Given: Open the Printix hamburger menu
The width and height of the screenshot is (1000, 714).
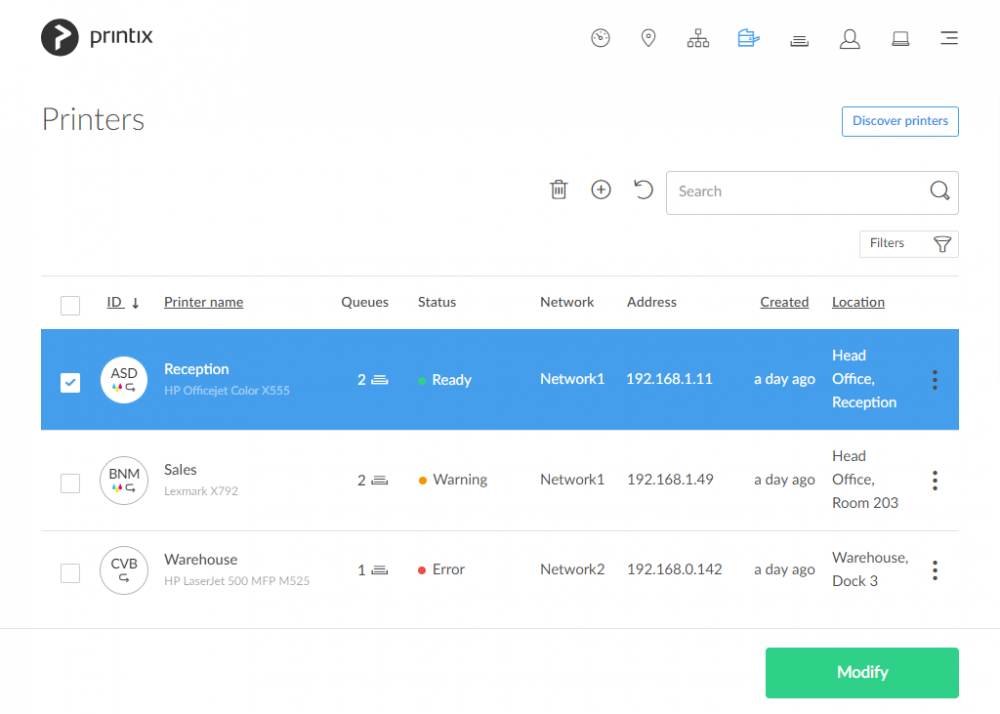Looking at the screenshot, I should [948, 37].
